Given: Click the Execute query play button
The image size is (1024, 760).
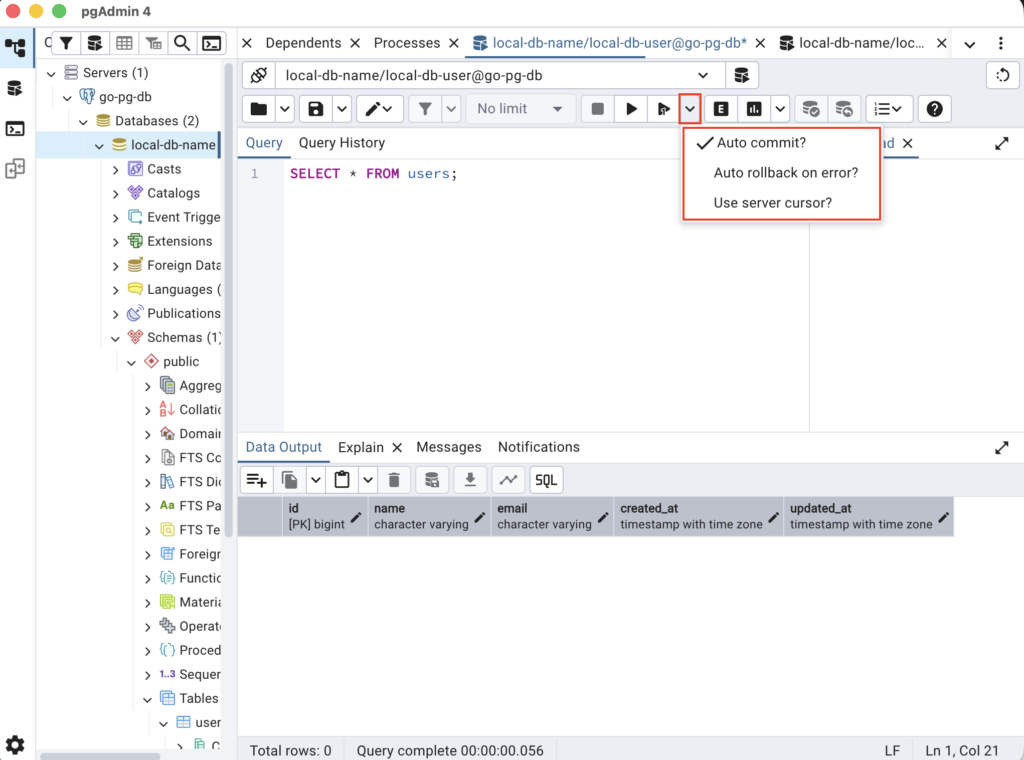Looking at the screenshot, I should (x=631, y=109).
